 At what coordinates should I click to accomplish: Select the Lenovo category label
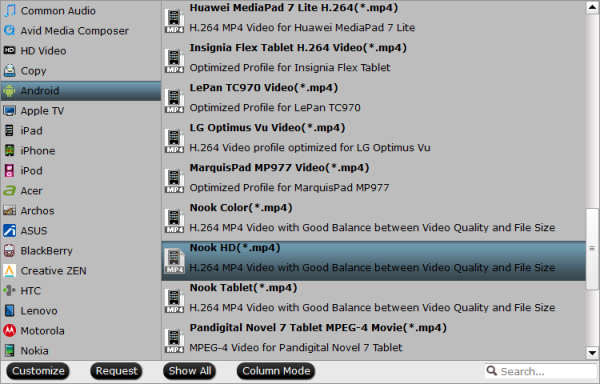[39, 311]
